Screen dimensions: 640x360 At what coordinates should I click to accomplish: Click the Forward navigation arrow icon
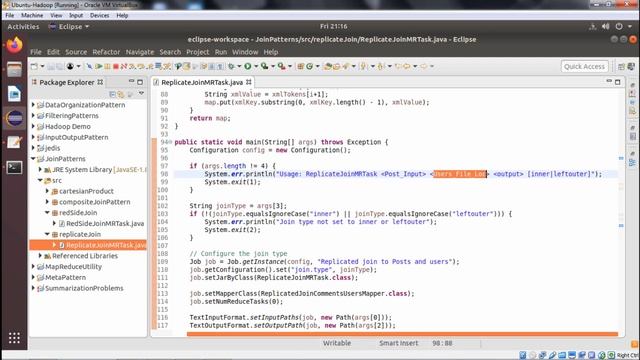(424, 66)
